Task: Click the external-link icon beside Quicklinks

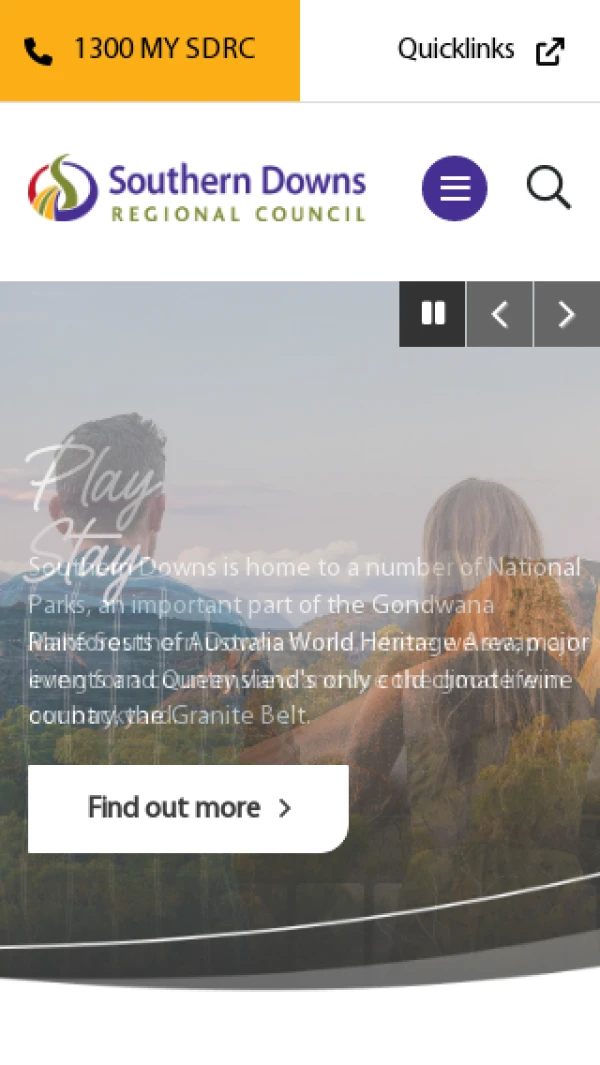Action: coord(550,52)
